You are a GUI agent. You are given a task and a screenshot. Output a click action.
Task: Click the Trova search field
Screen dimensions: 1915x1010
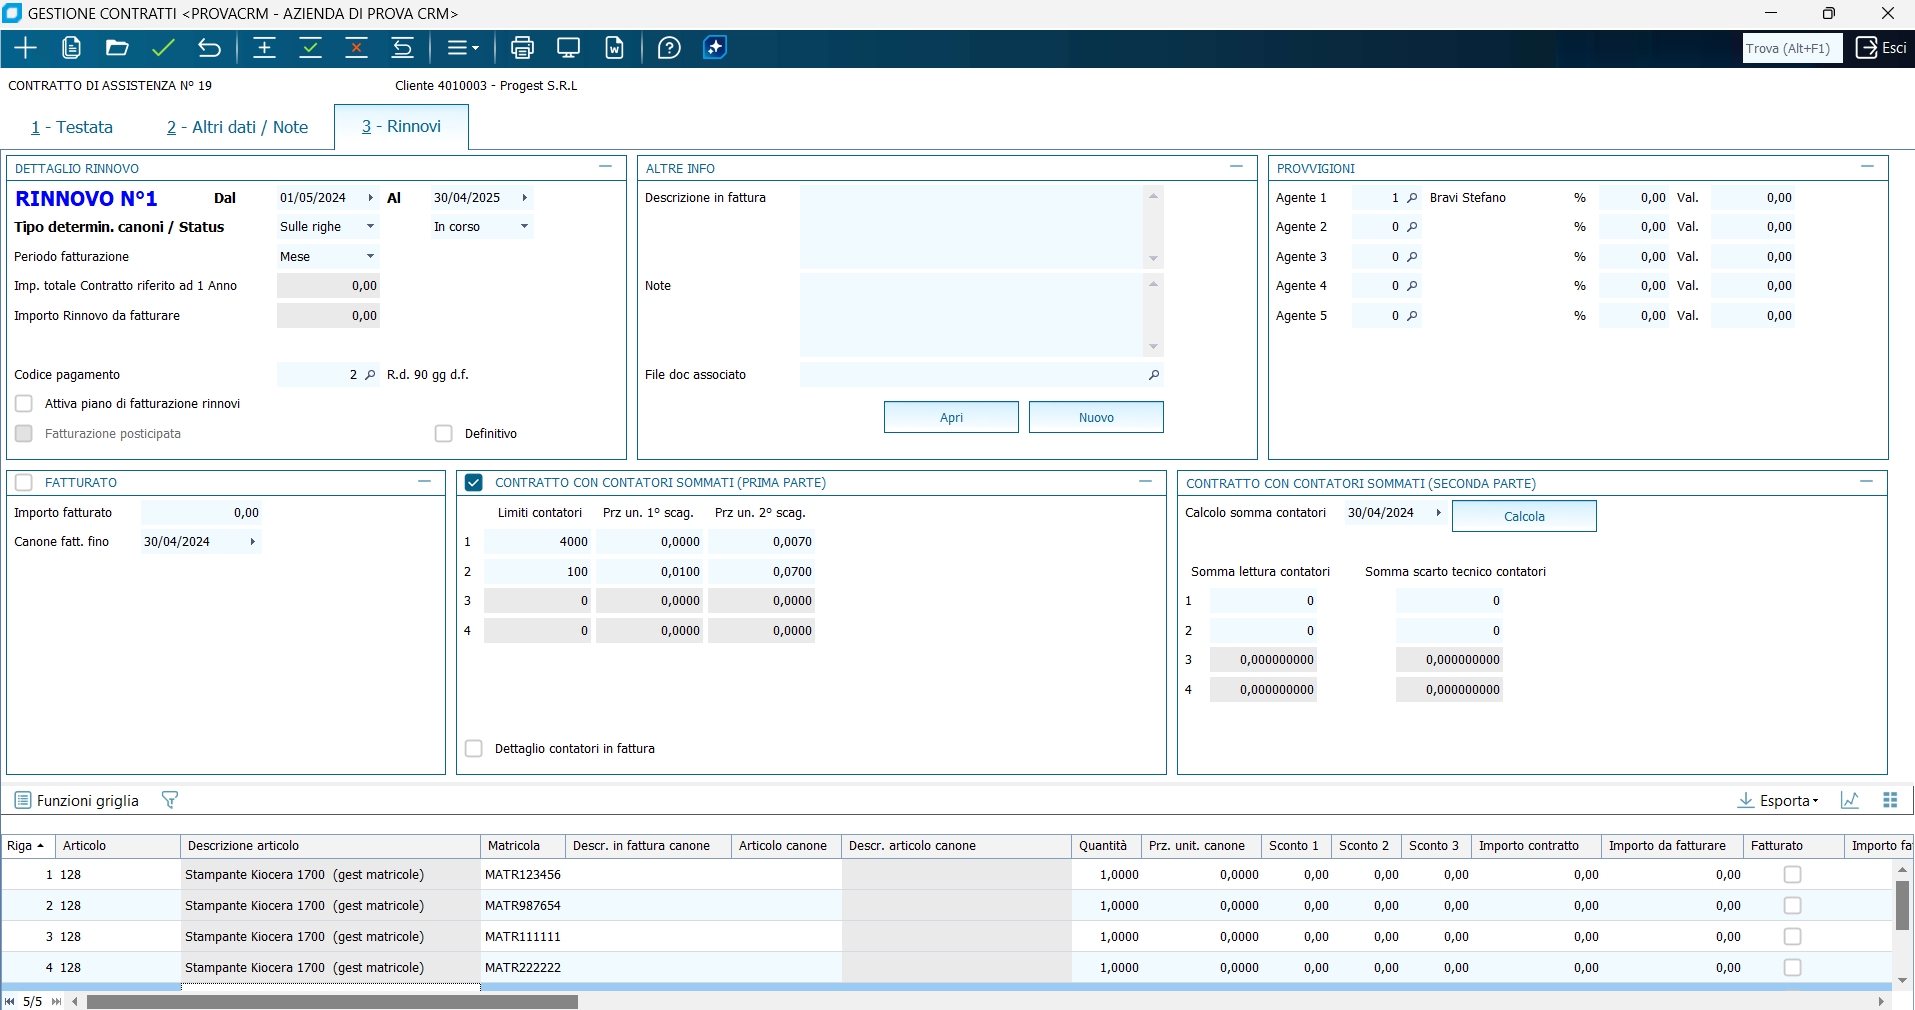1791,48
